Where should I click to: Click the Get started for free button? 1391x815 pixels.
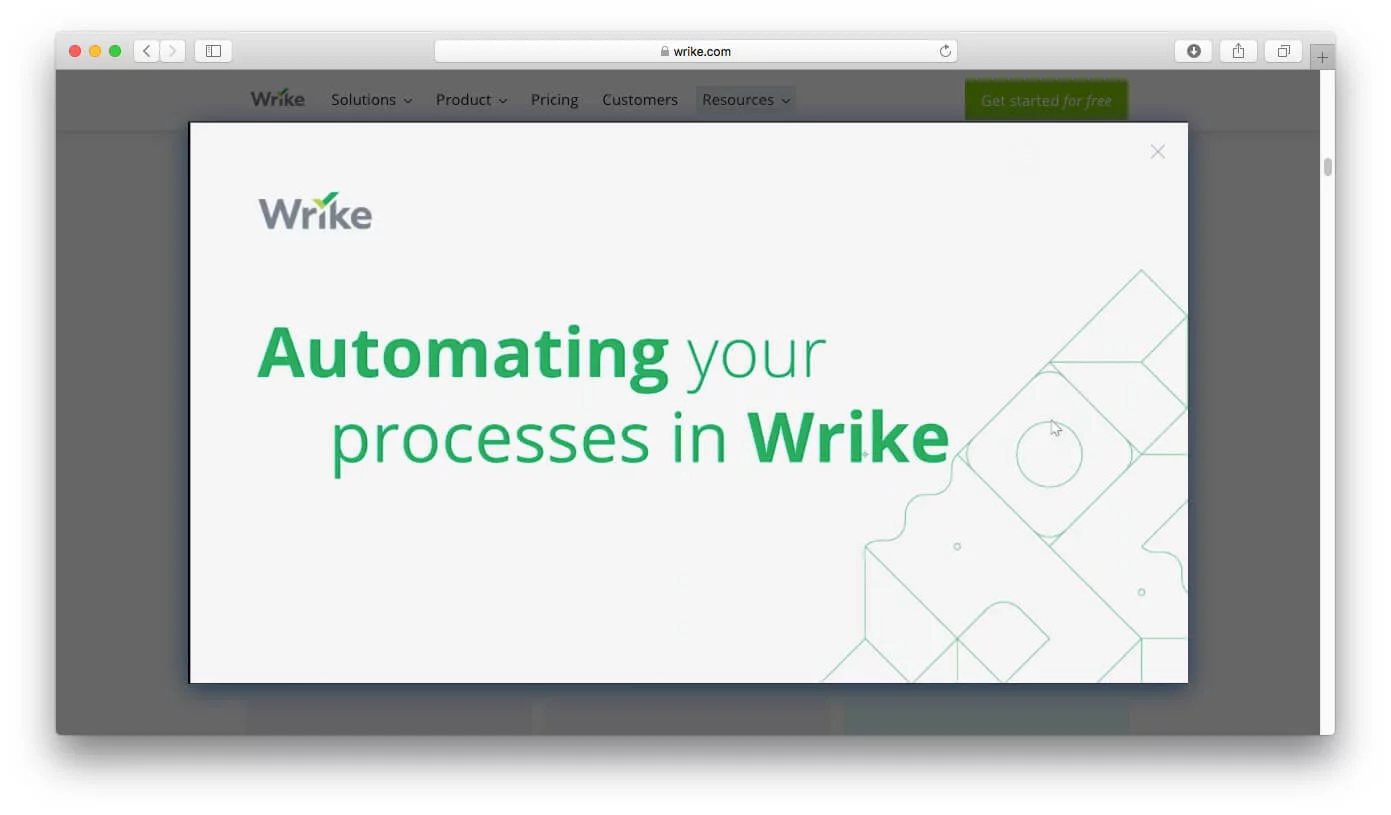[x=1046, y=100]
